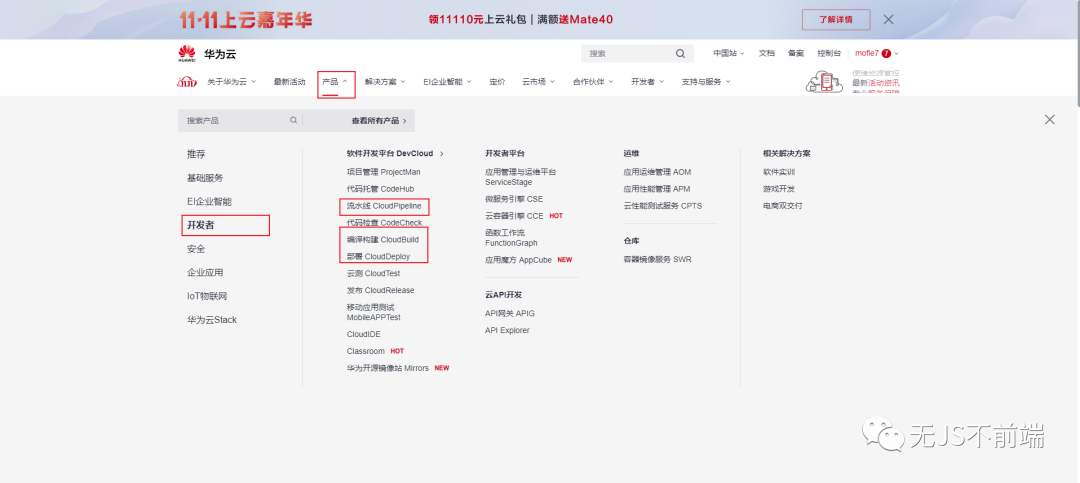Image resolution: width=1080 pixels, height=483 pixels.
Task: Click the Huawei Cloud logo
Action: (x=206, y=54)
